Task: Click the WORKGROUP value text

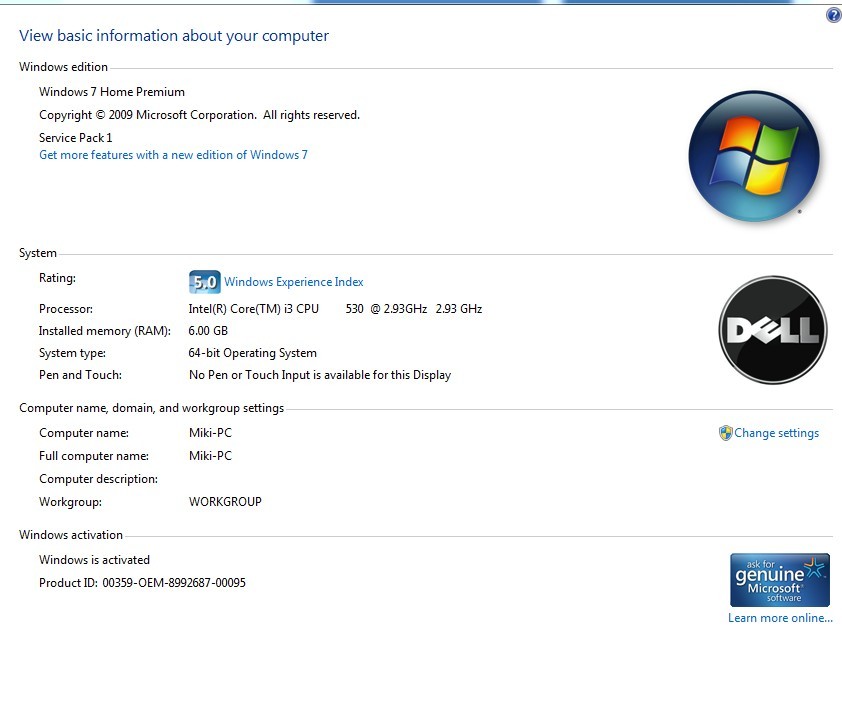Action: click(x=225, y=502)
